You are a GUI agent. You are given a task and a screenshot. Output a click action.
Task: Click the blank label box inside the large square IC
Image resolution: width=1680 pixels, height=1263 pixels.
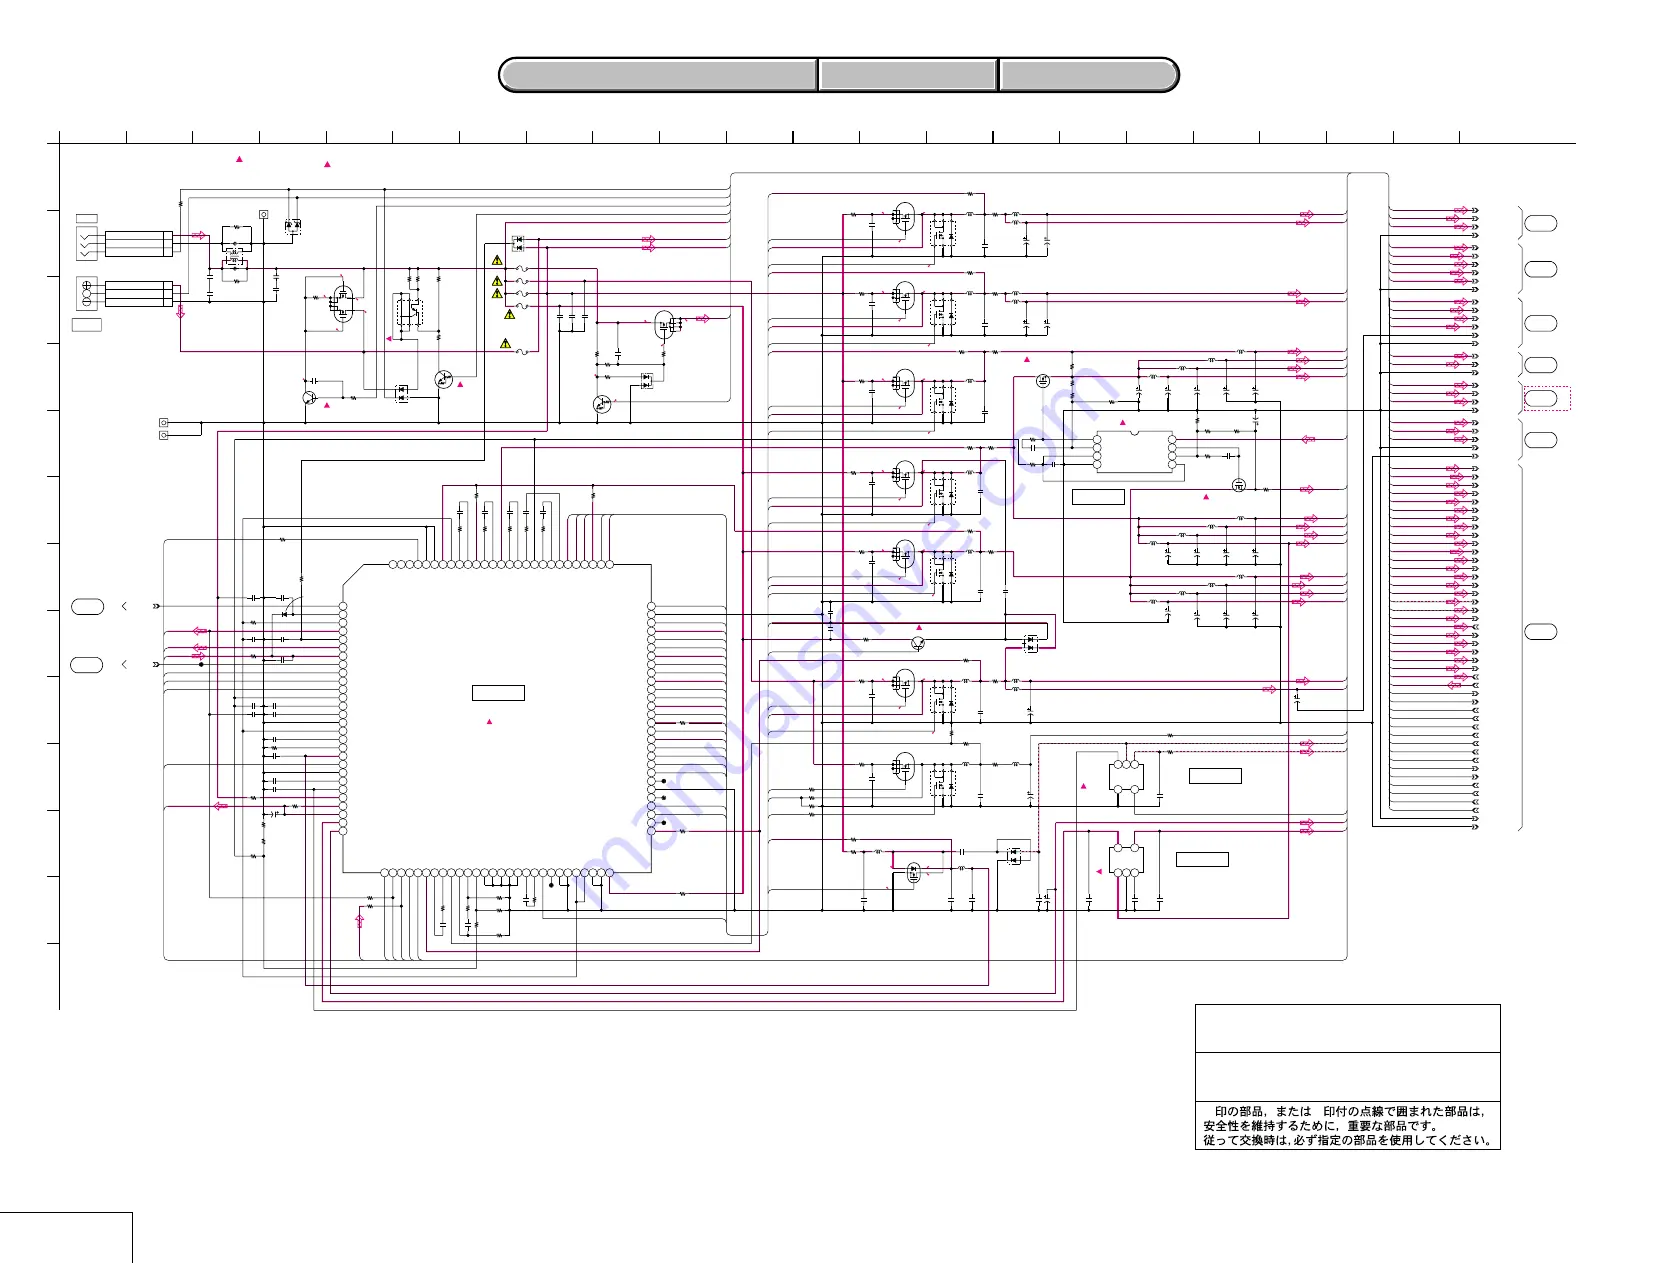[498, 693]
